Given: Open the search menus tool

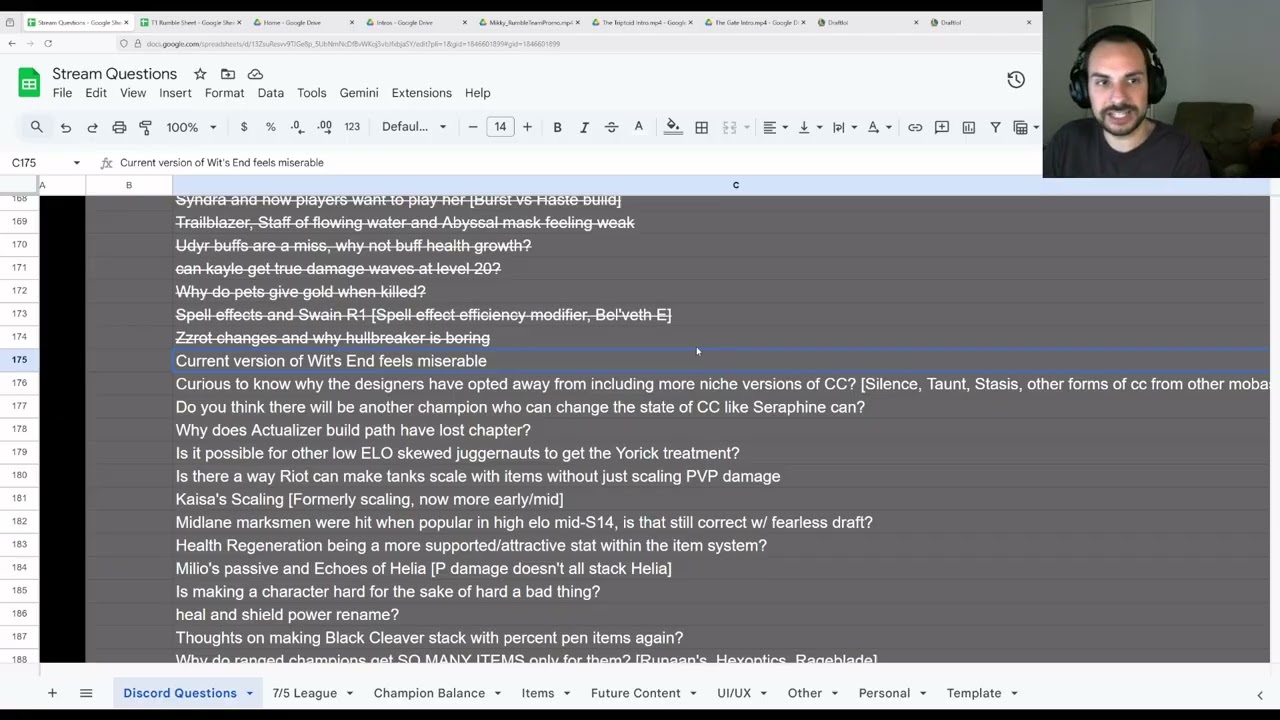Looking at the screenshot, I should [x=36, y=127].
